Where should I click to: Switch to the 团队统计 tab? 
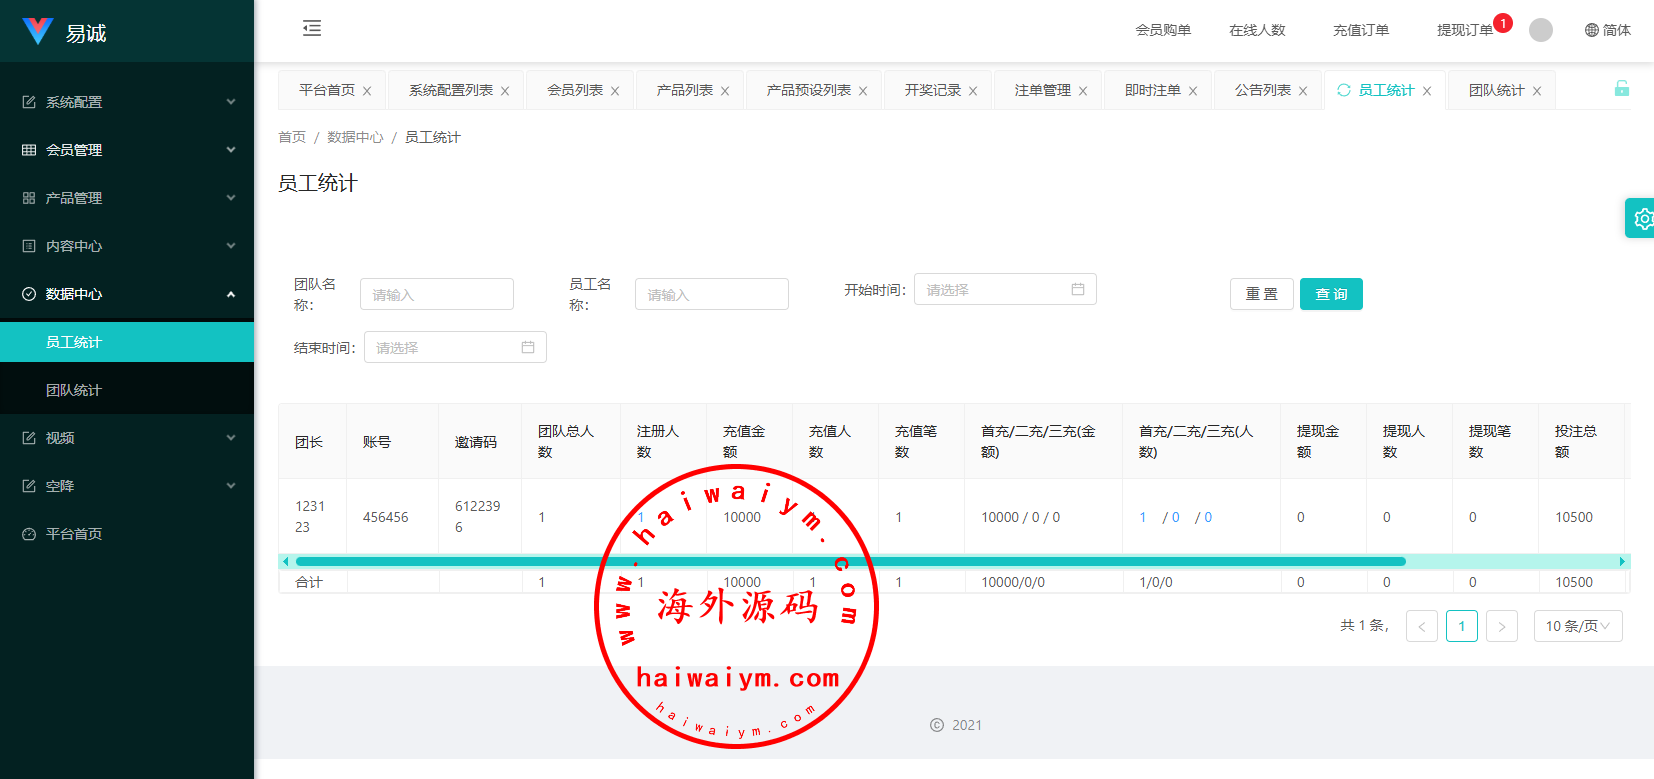pos(1496,90)
